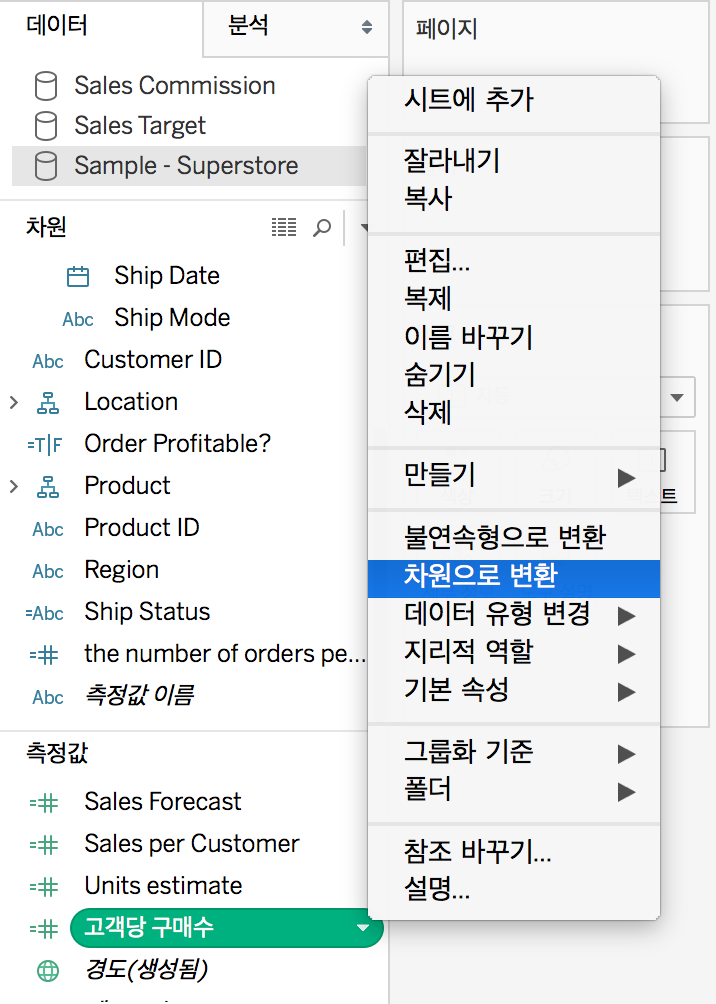Click the =T|F boolean icon beside Order Profitable?

coord(45,444)
